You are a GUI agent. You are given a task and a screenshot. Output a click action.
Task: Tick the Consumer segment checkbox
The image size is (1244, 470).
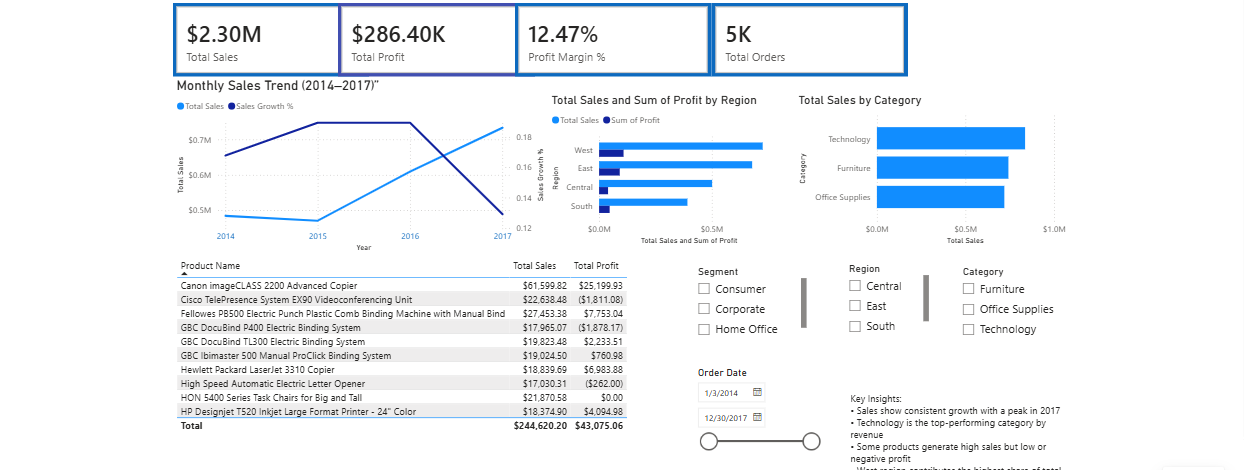(x=704, y=289)
